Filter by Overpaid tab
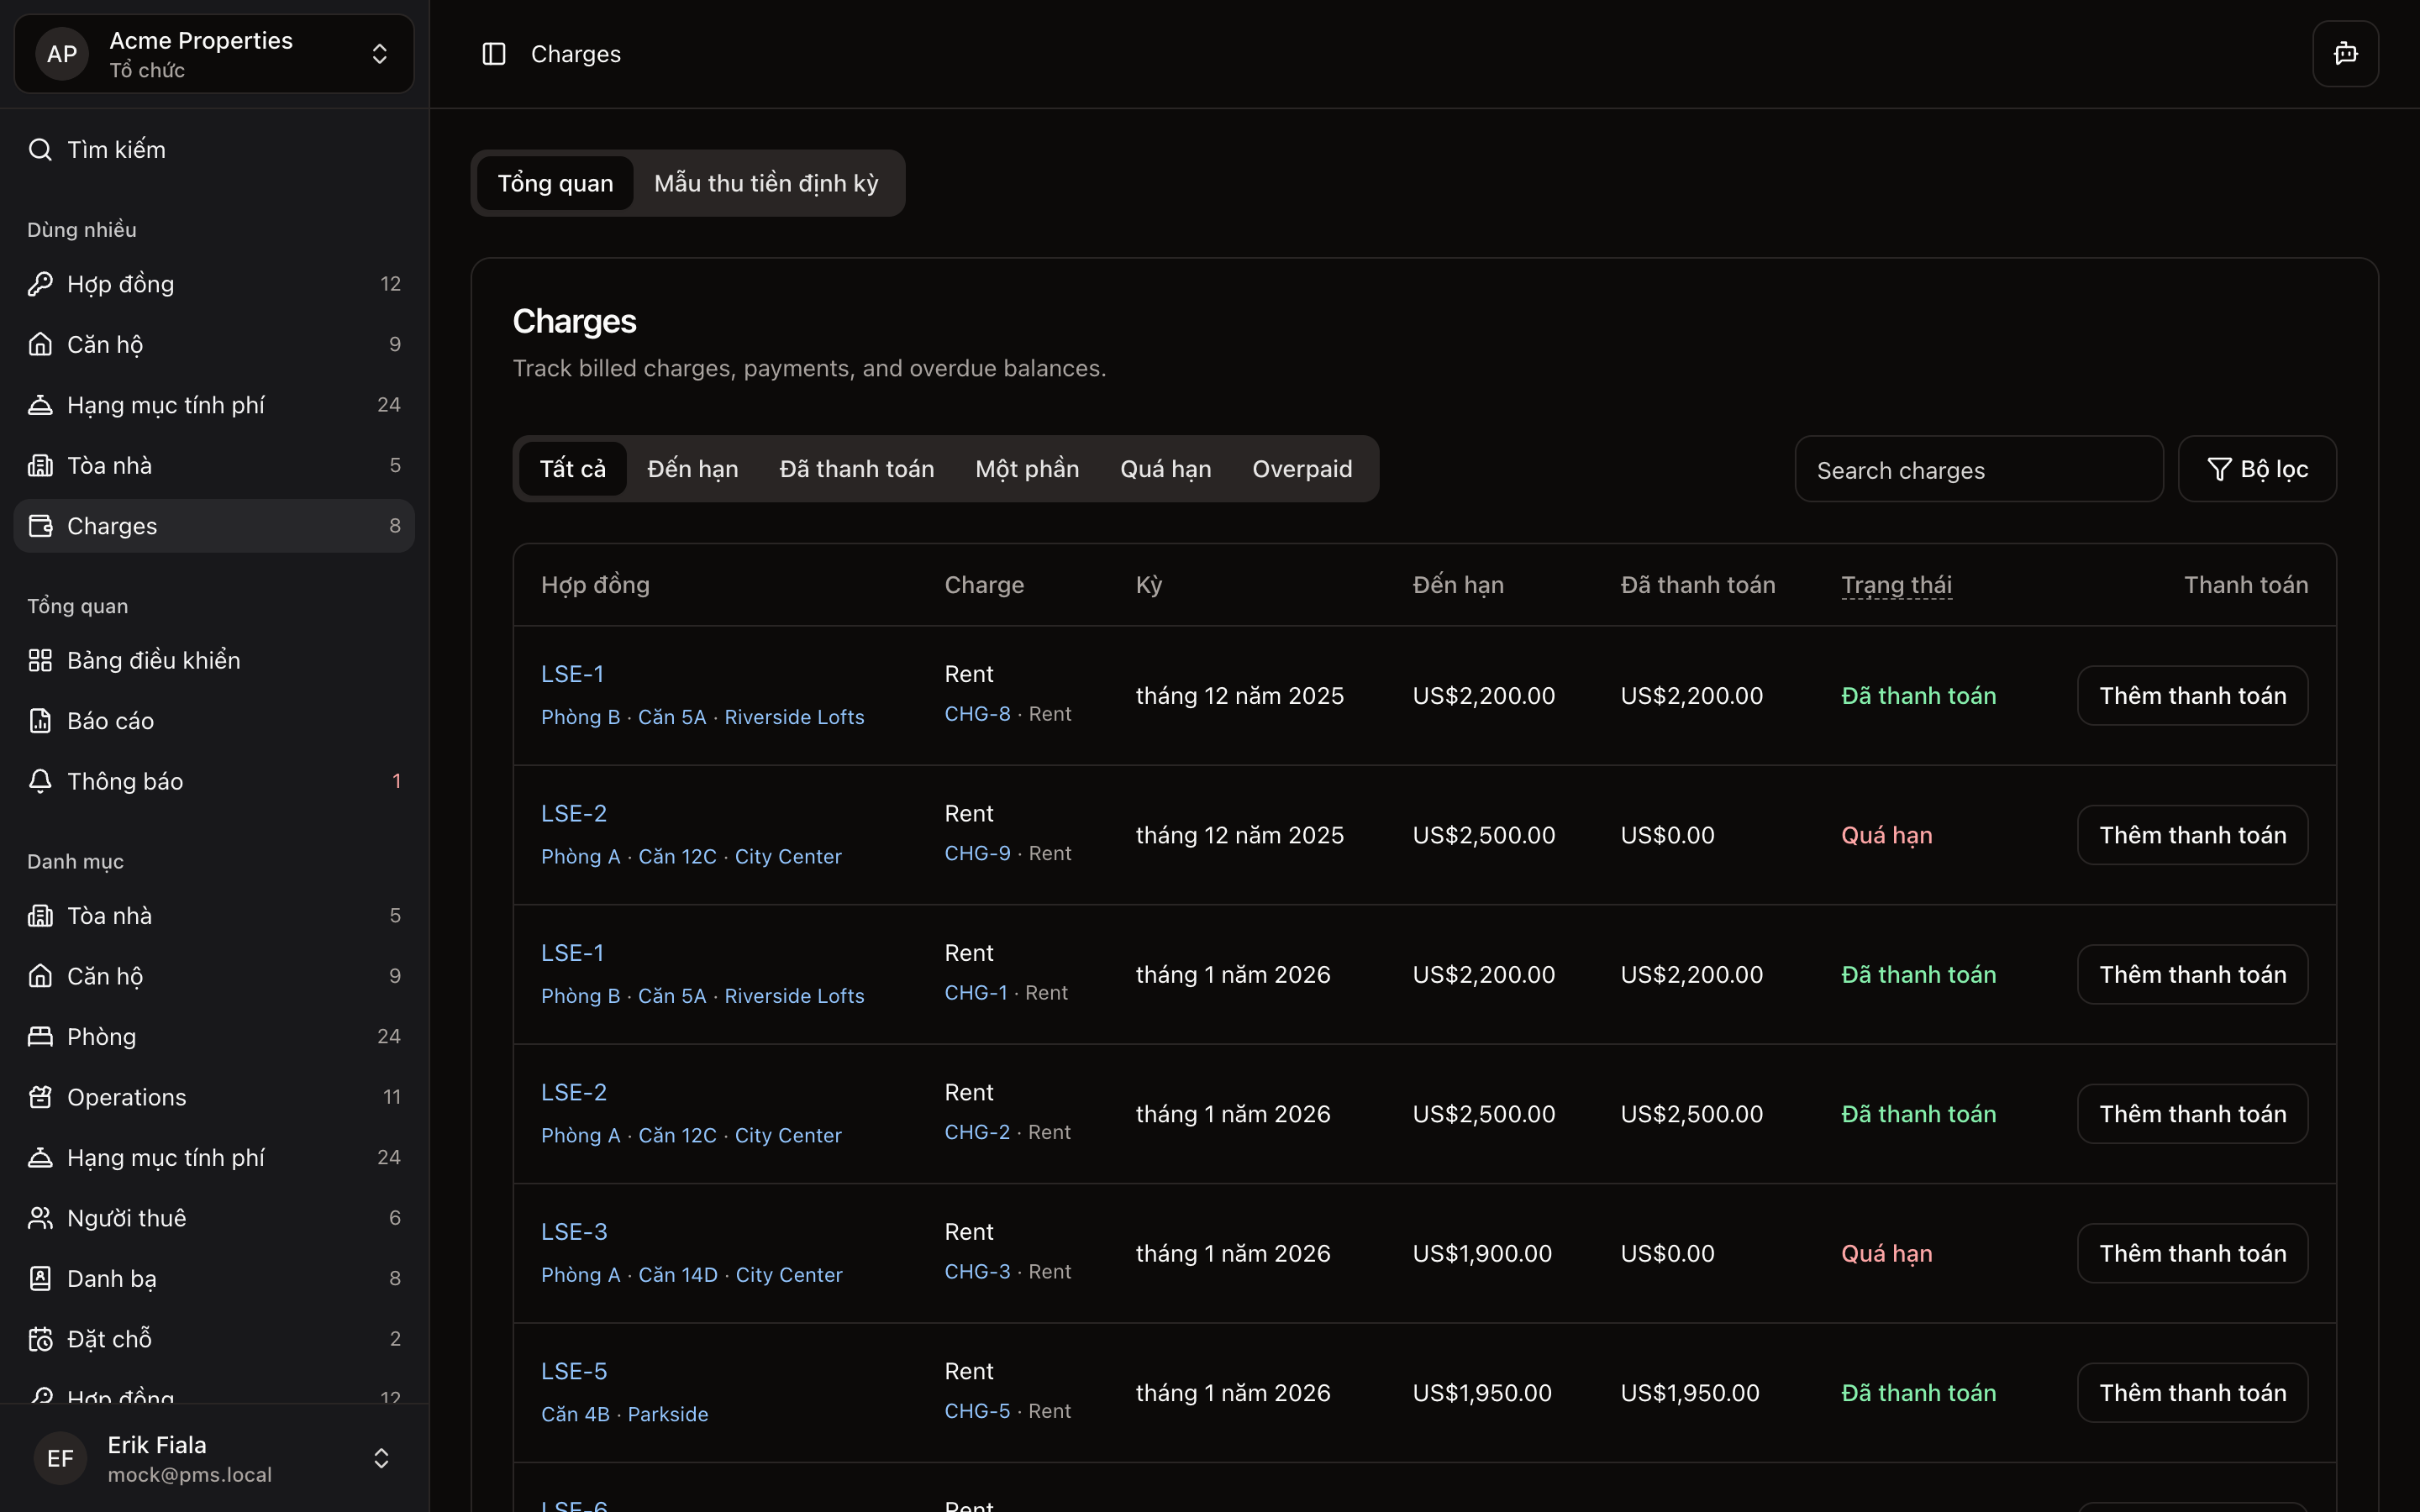2420x1512 pixels. pyautogui.click(x=1302, y=469)
